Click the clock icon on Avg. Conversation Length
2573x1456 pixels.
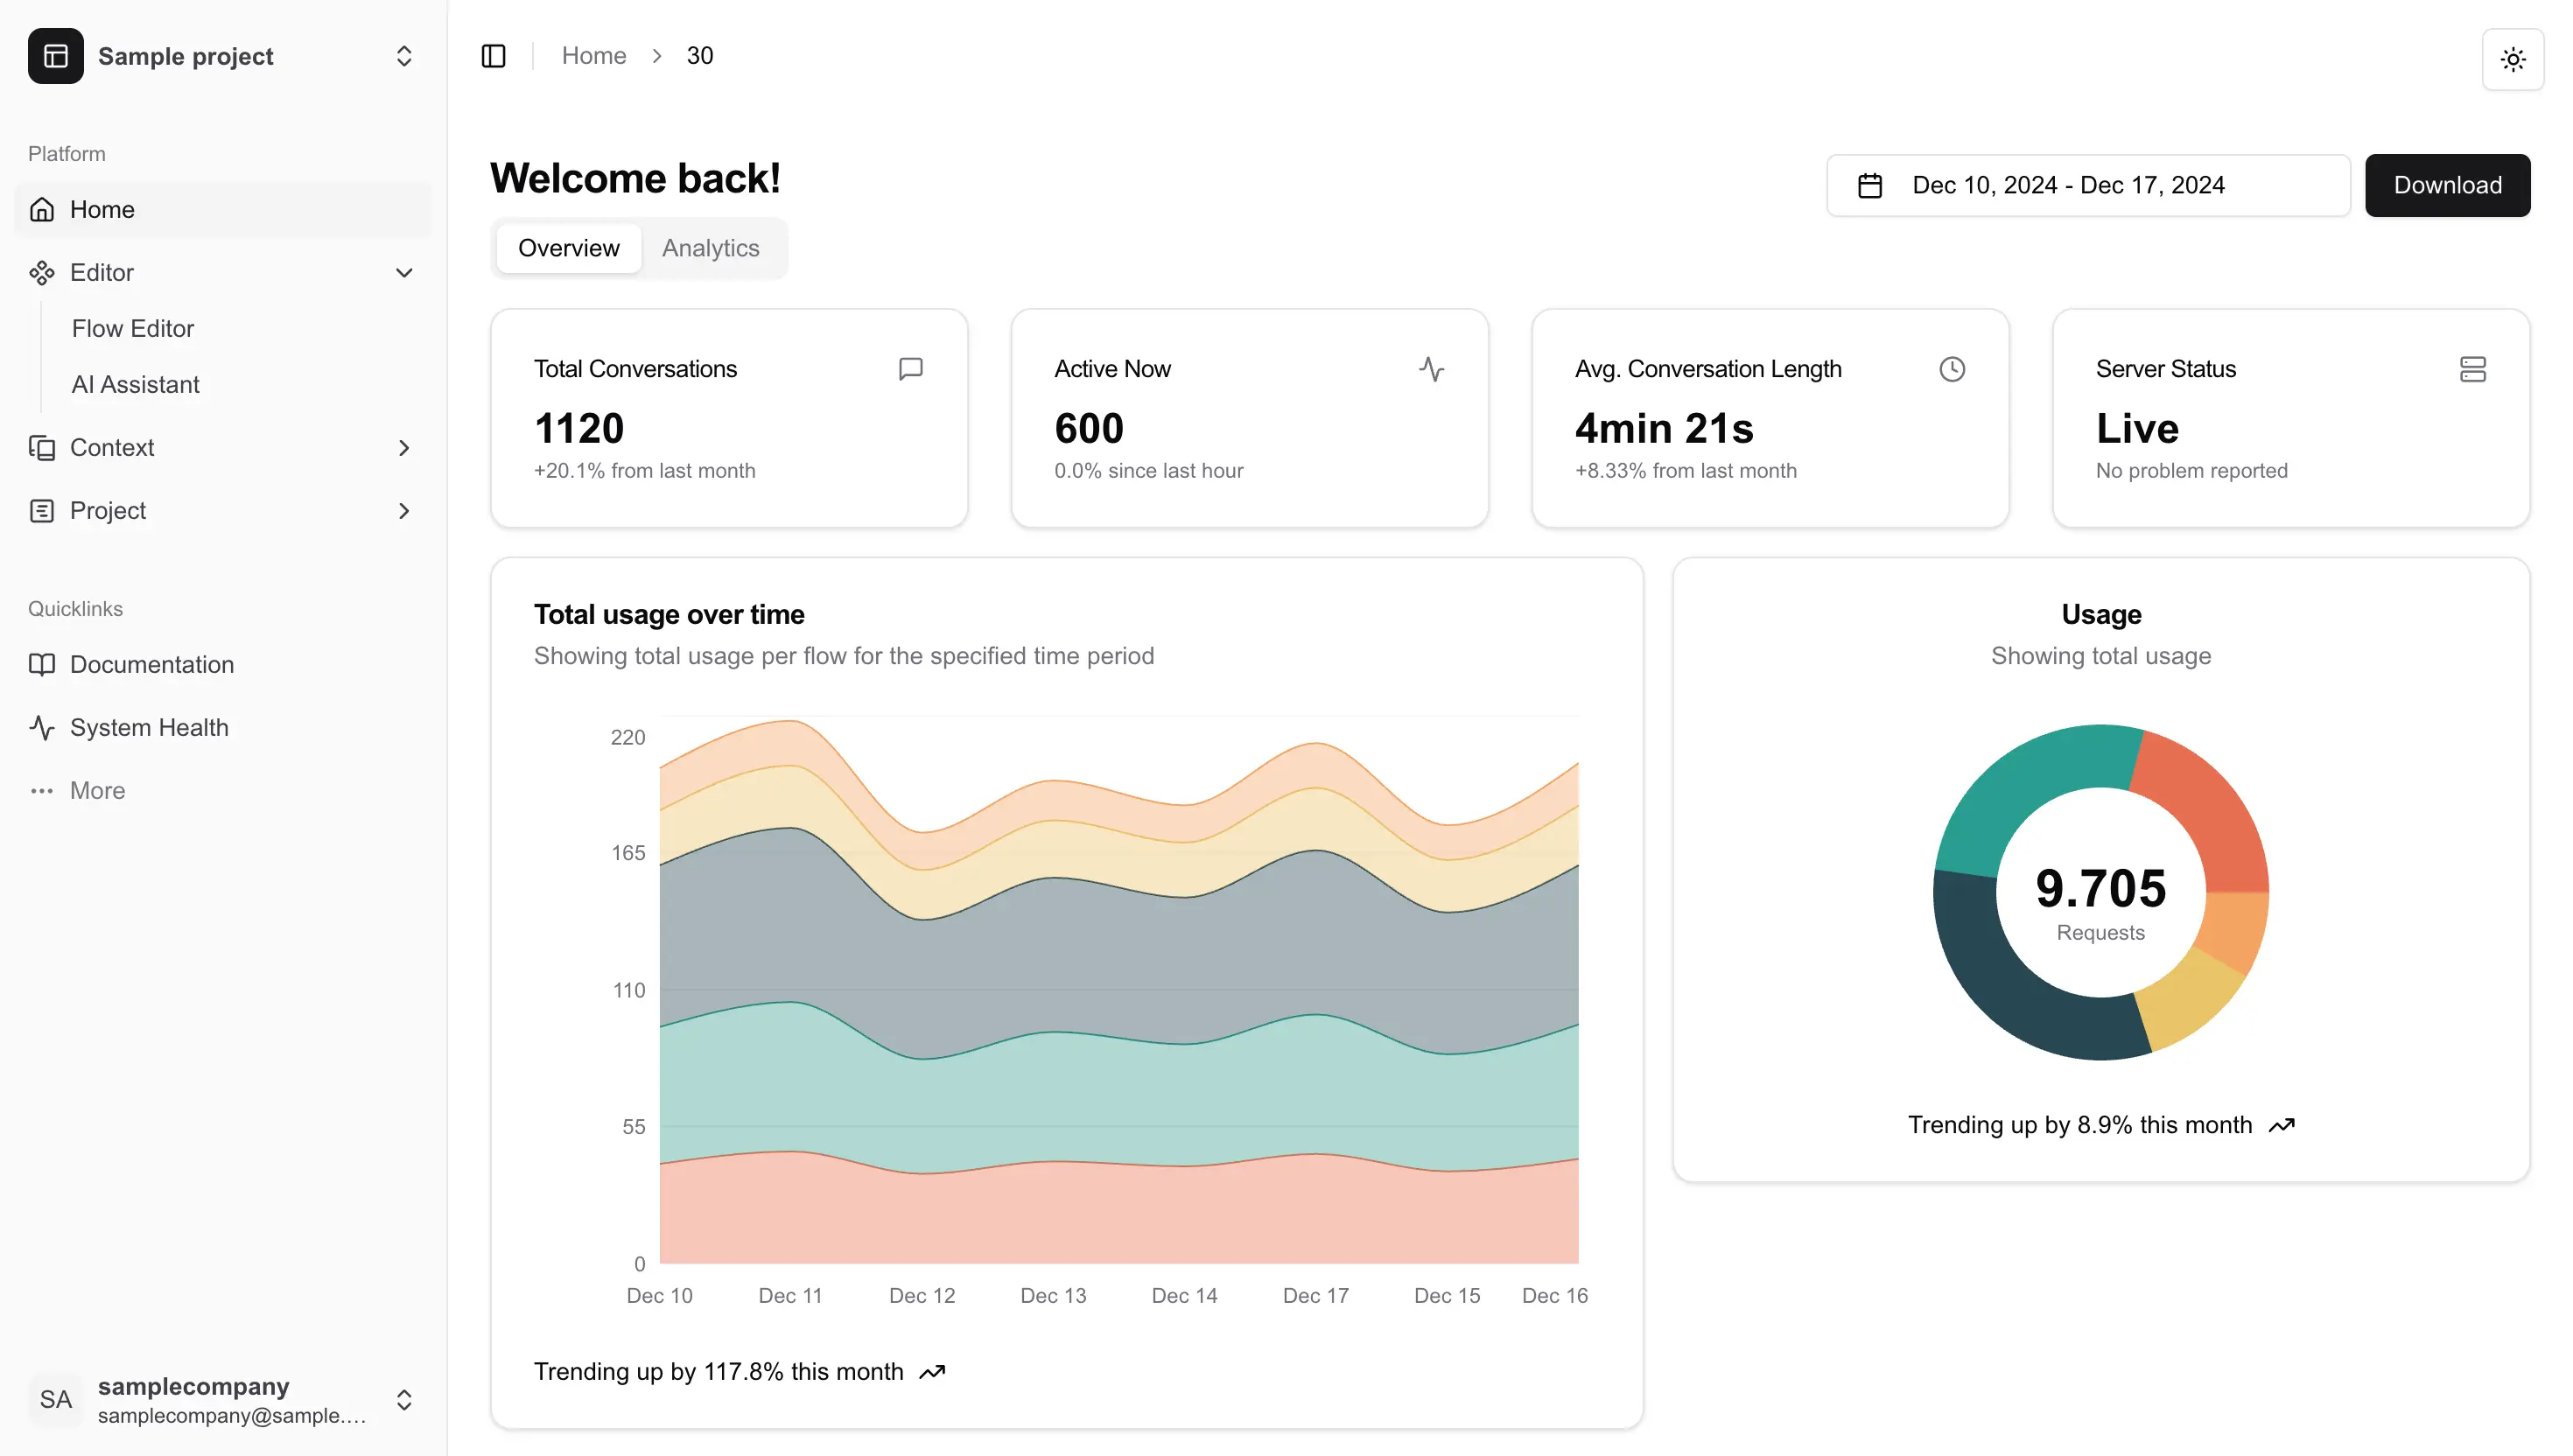pyautogui.click(x=1952, y=369)
